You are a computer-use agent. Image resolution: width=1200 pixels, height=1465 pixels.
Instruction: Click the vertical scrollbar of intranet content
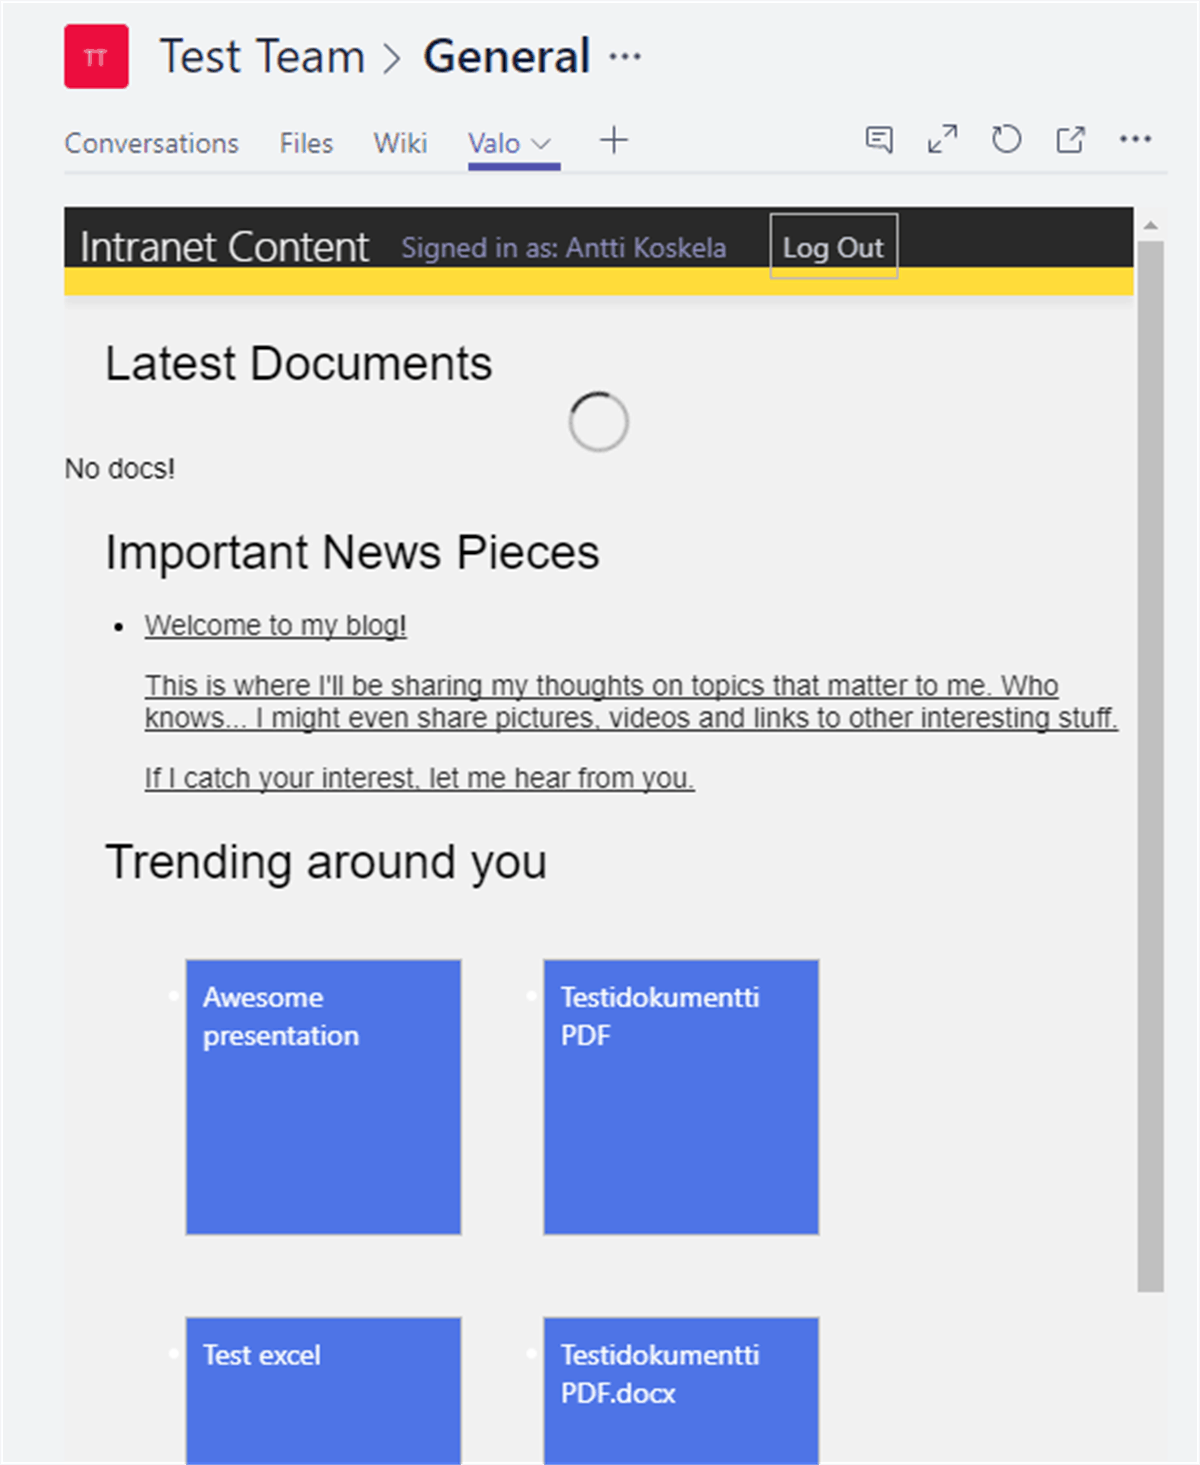(x=1150, y=760)
